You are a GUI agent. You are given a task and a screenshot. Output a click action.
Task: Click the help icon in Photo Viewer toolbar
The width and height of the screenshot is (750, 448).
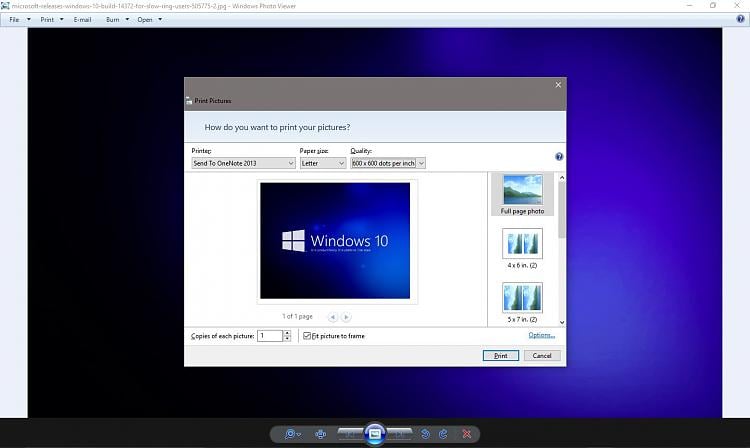coord(740,19)
